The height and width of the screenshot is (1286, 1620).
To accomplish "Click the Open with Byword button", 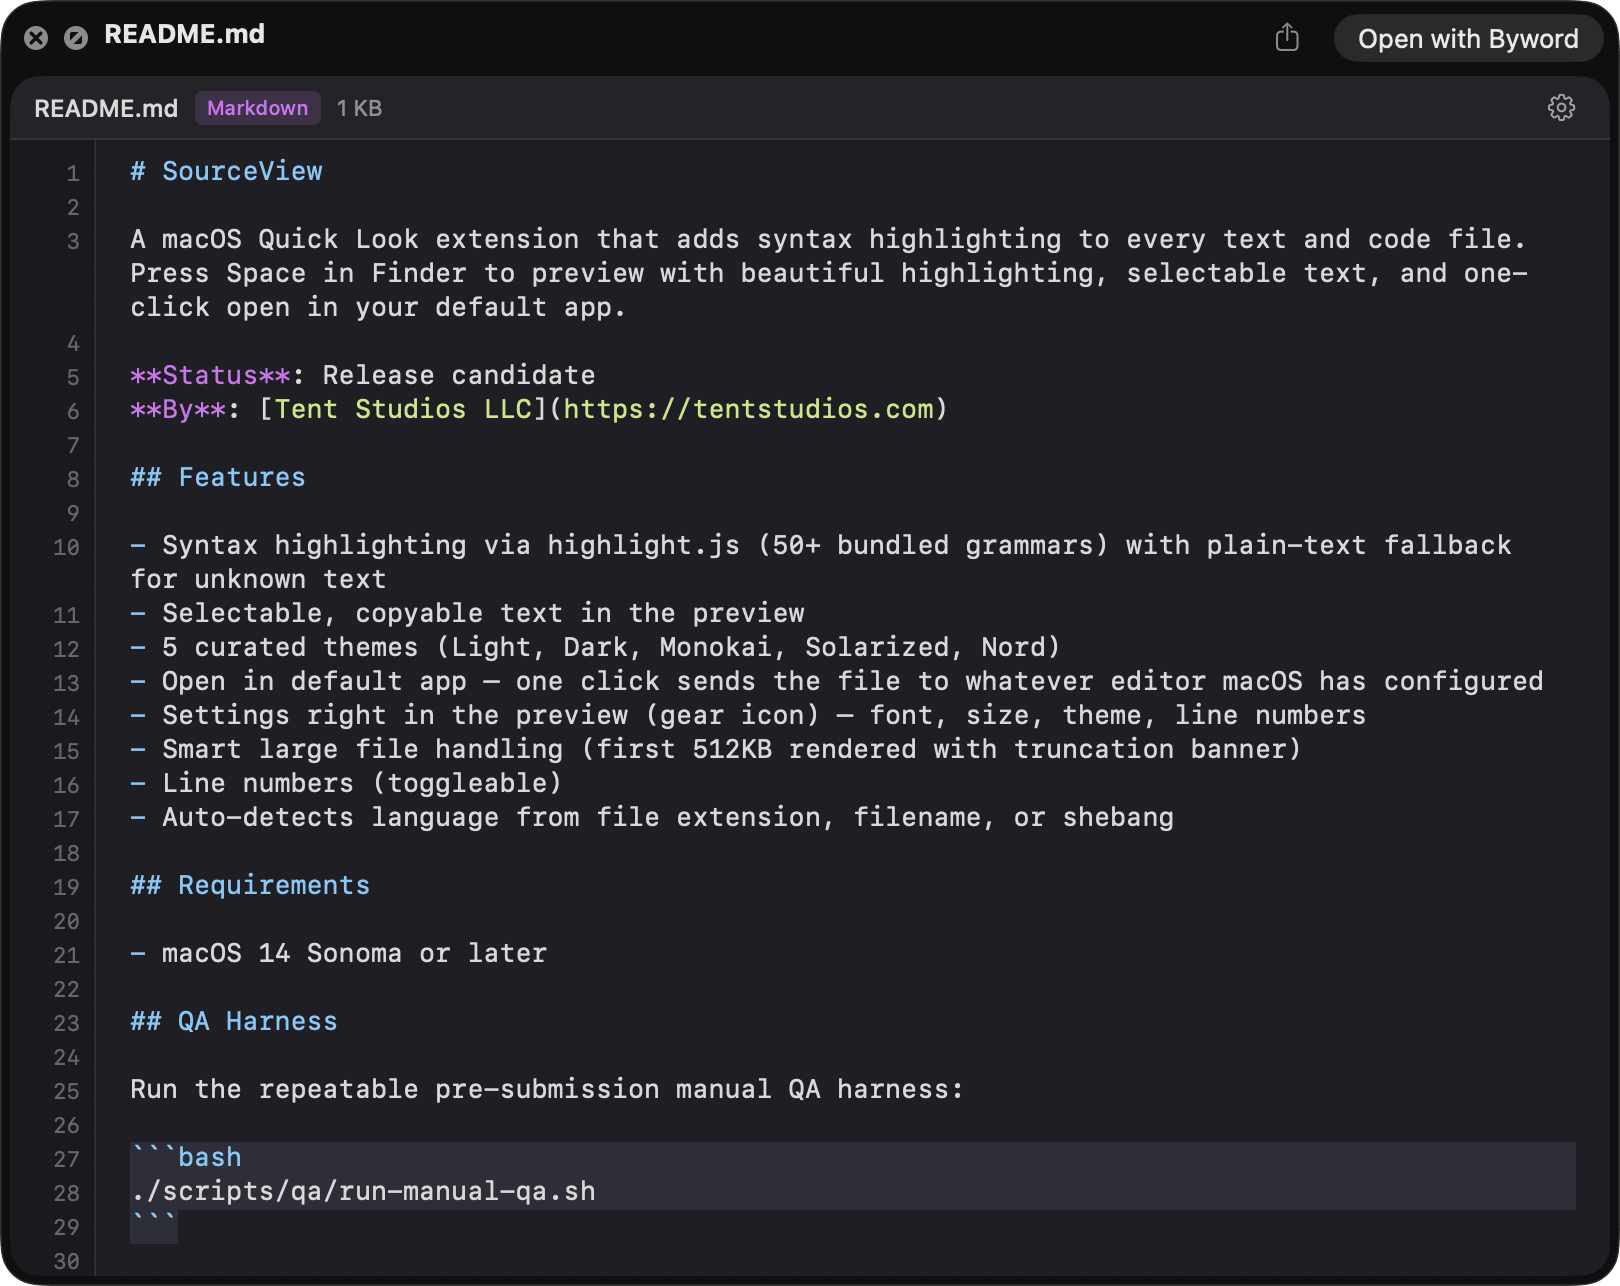I will point(1468,39).
